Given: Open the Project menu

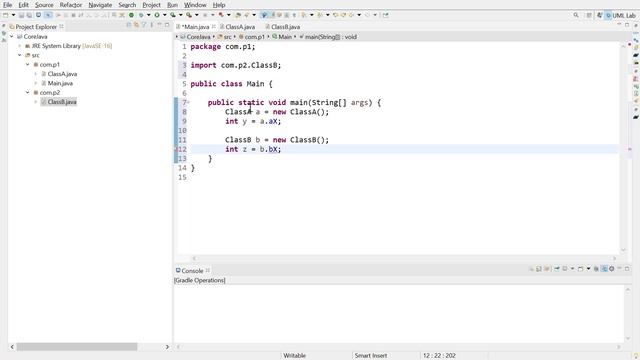Looking at the screenshot, I should coord(151,5).
